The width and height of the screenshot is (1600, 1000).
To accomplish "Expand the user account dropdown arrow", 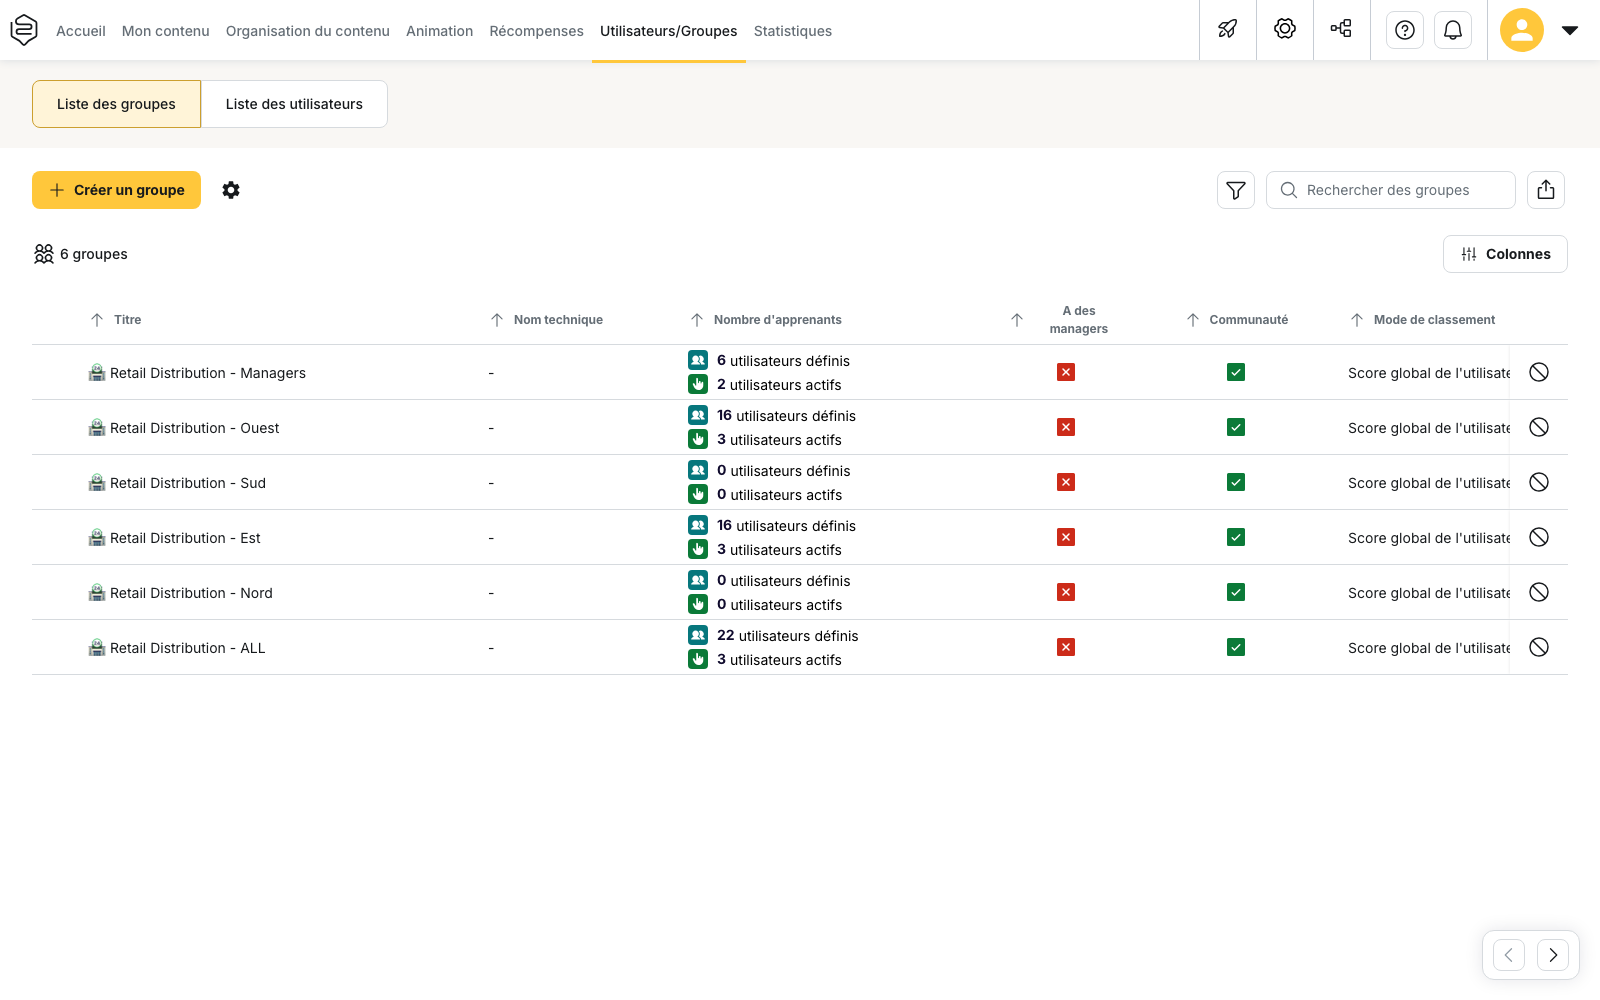I will [1570, 30].
